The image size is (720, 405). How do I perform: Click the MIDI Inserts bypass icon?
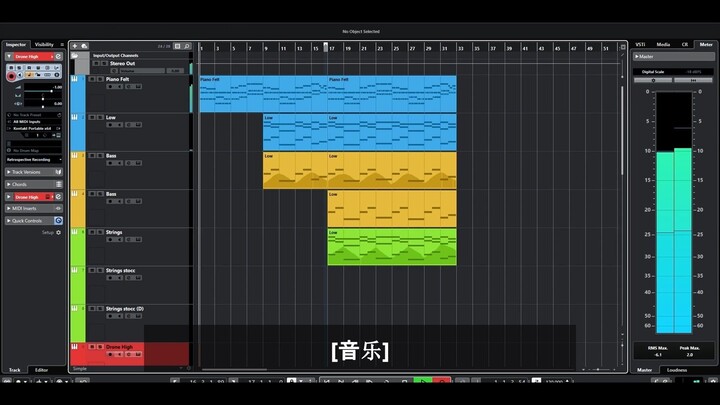[x=58, y=208]
